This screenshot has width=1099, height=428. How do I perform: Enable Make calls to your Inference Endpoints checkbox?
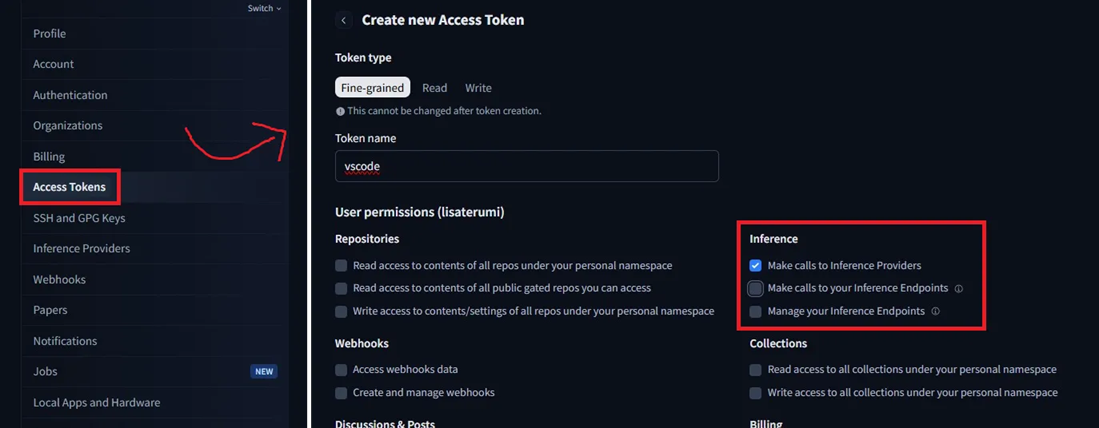pyautogui.click(x=755, y=289)
